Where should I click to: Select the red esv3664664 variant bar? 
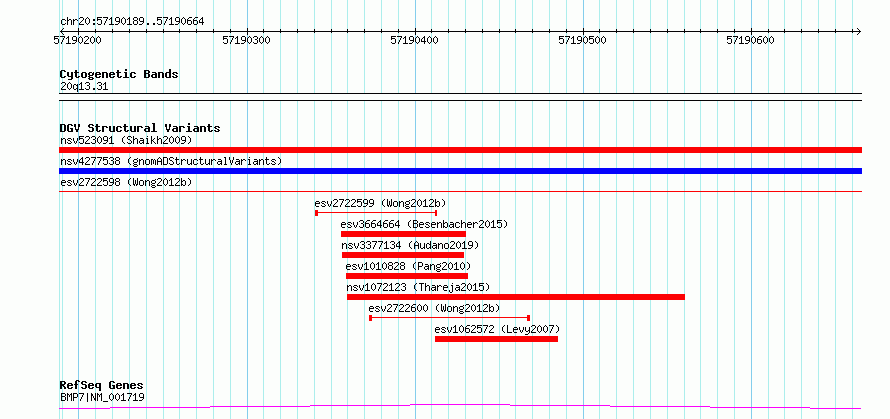tap(404, 234)
